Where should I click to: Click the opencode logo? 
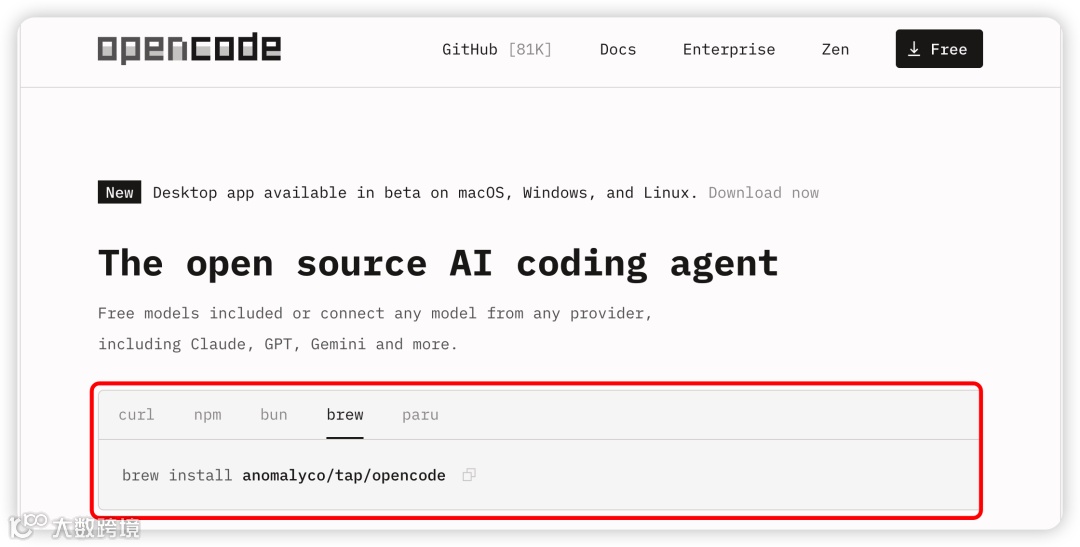pos(189,48)
